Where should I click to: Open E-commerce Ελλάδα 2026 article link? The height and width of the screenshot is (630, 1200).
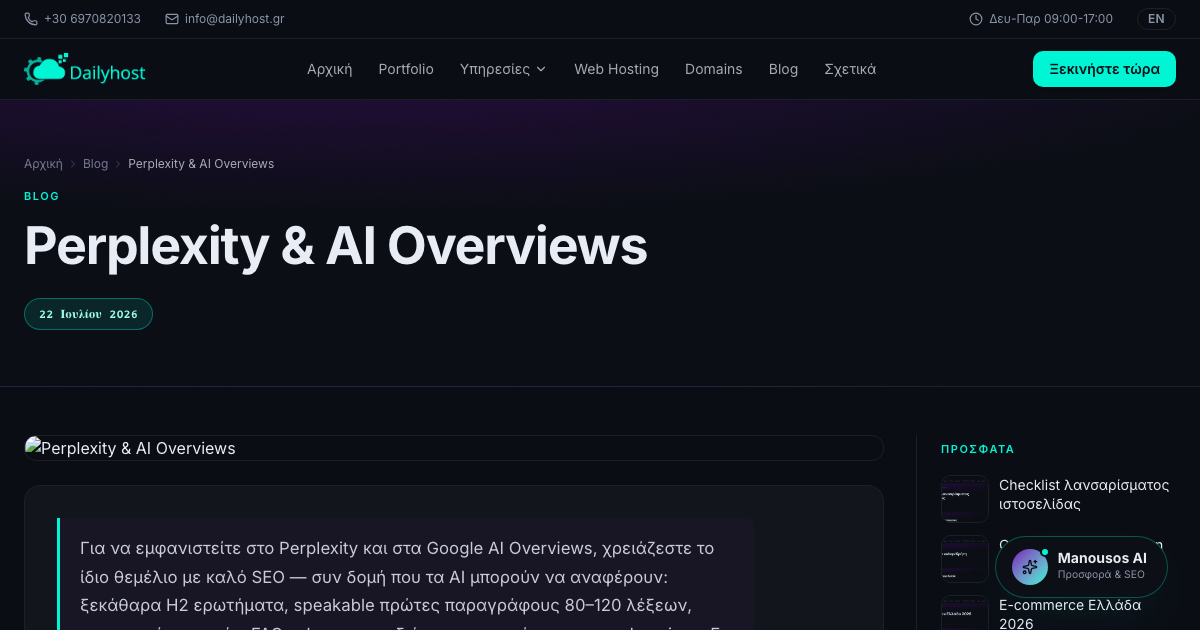coord(1070,614)
